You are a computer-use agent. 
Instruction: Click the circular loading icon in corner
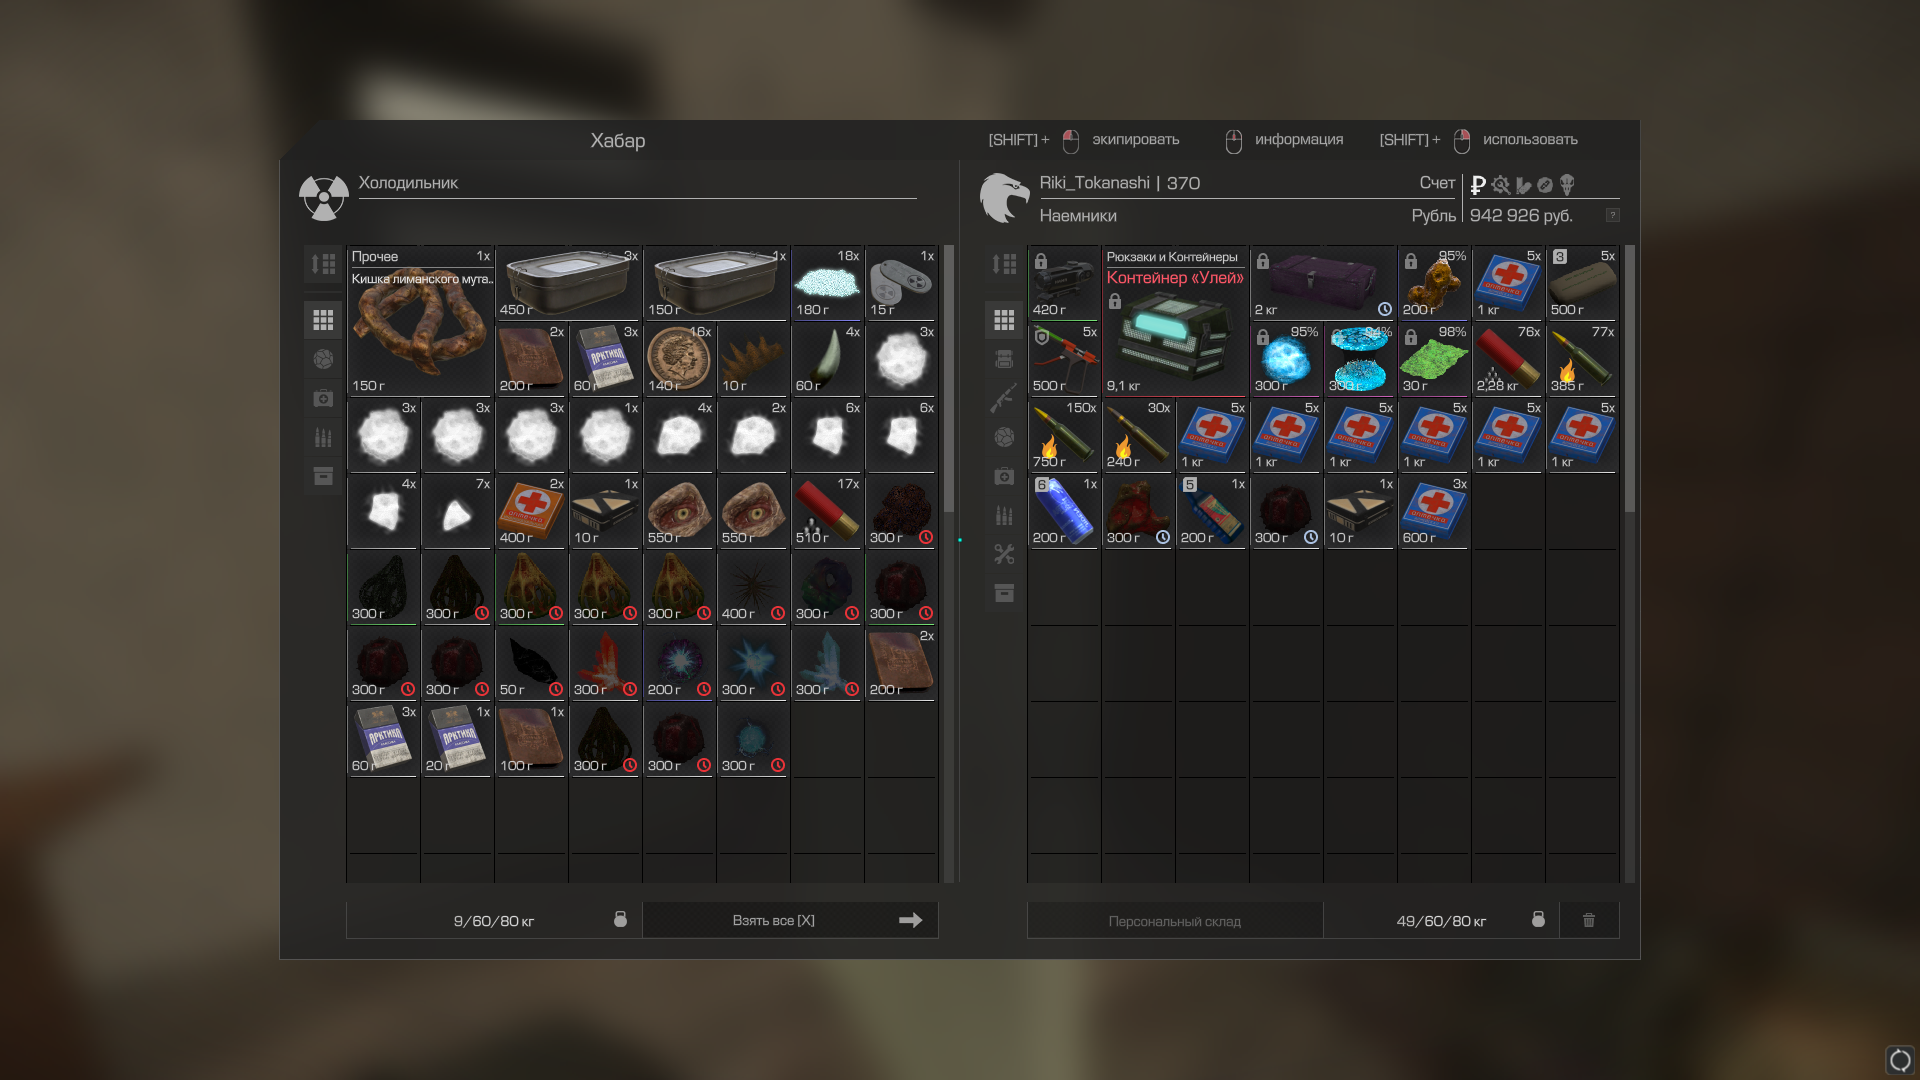pos(1900,1060)
